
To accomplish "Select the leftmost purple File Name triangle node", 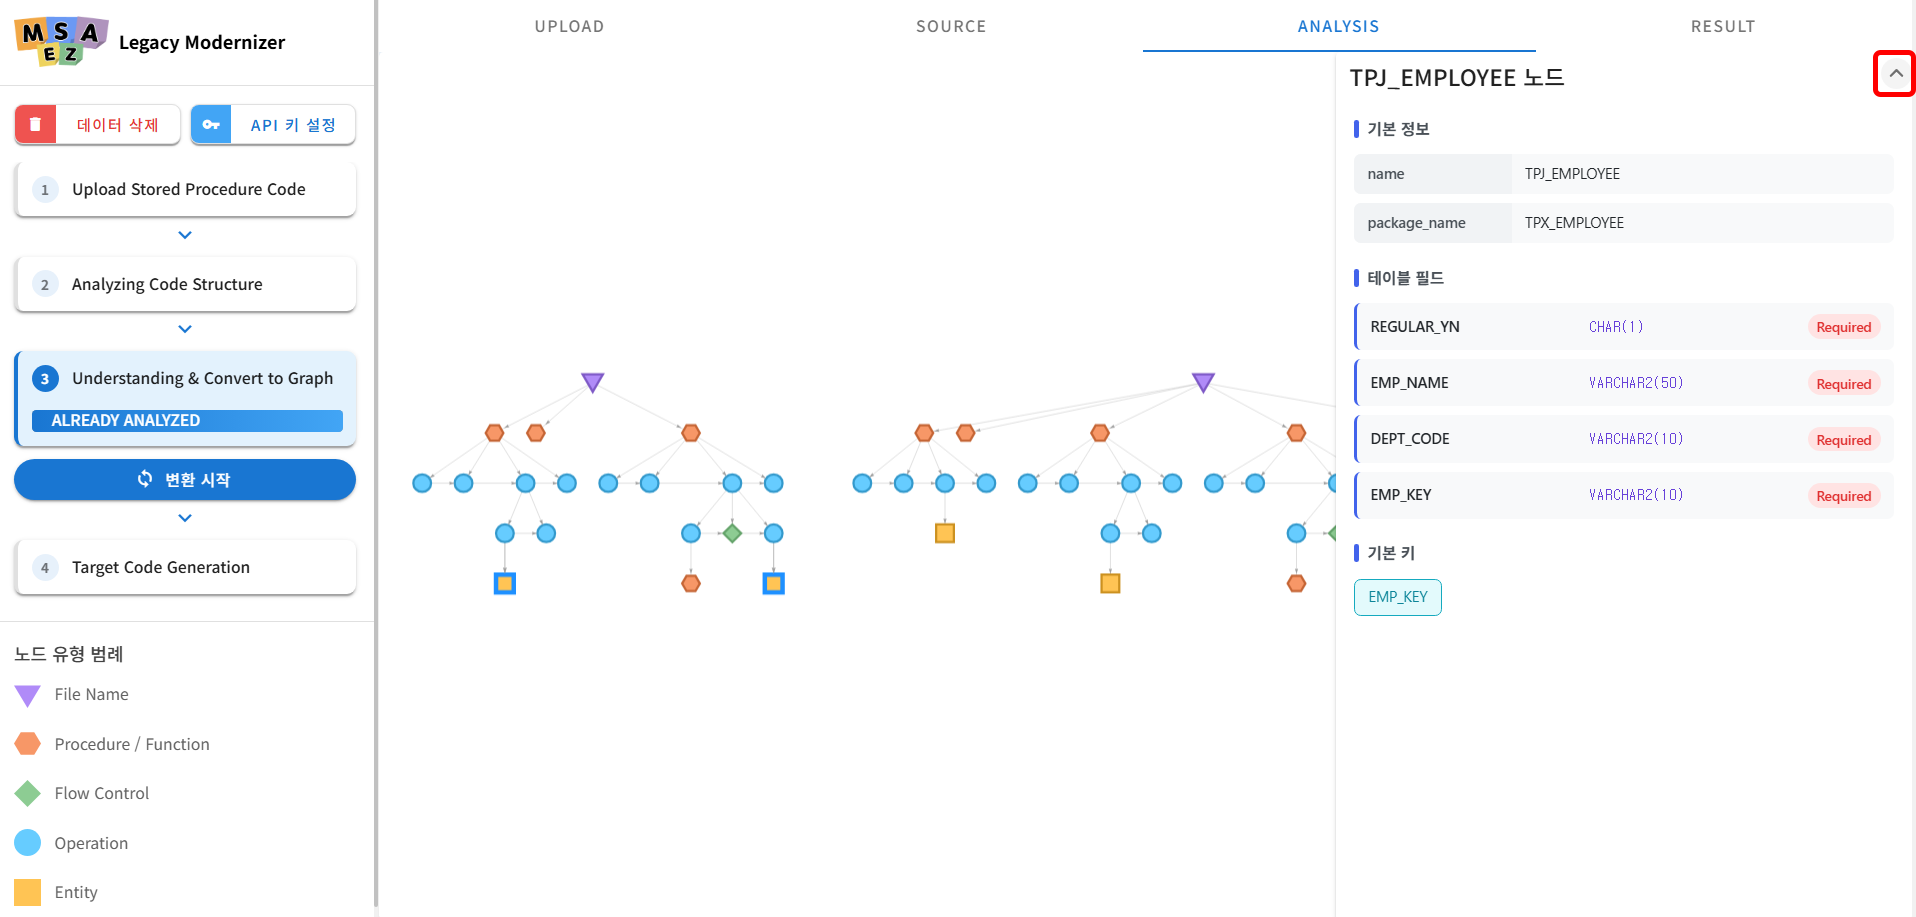I will click(x=592, y=382).
